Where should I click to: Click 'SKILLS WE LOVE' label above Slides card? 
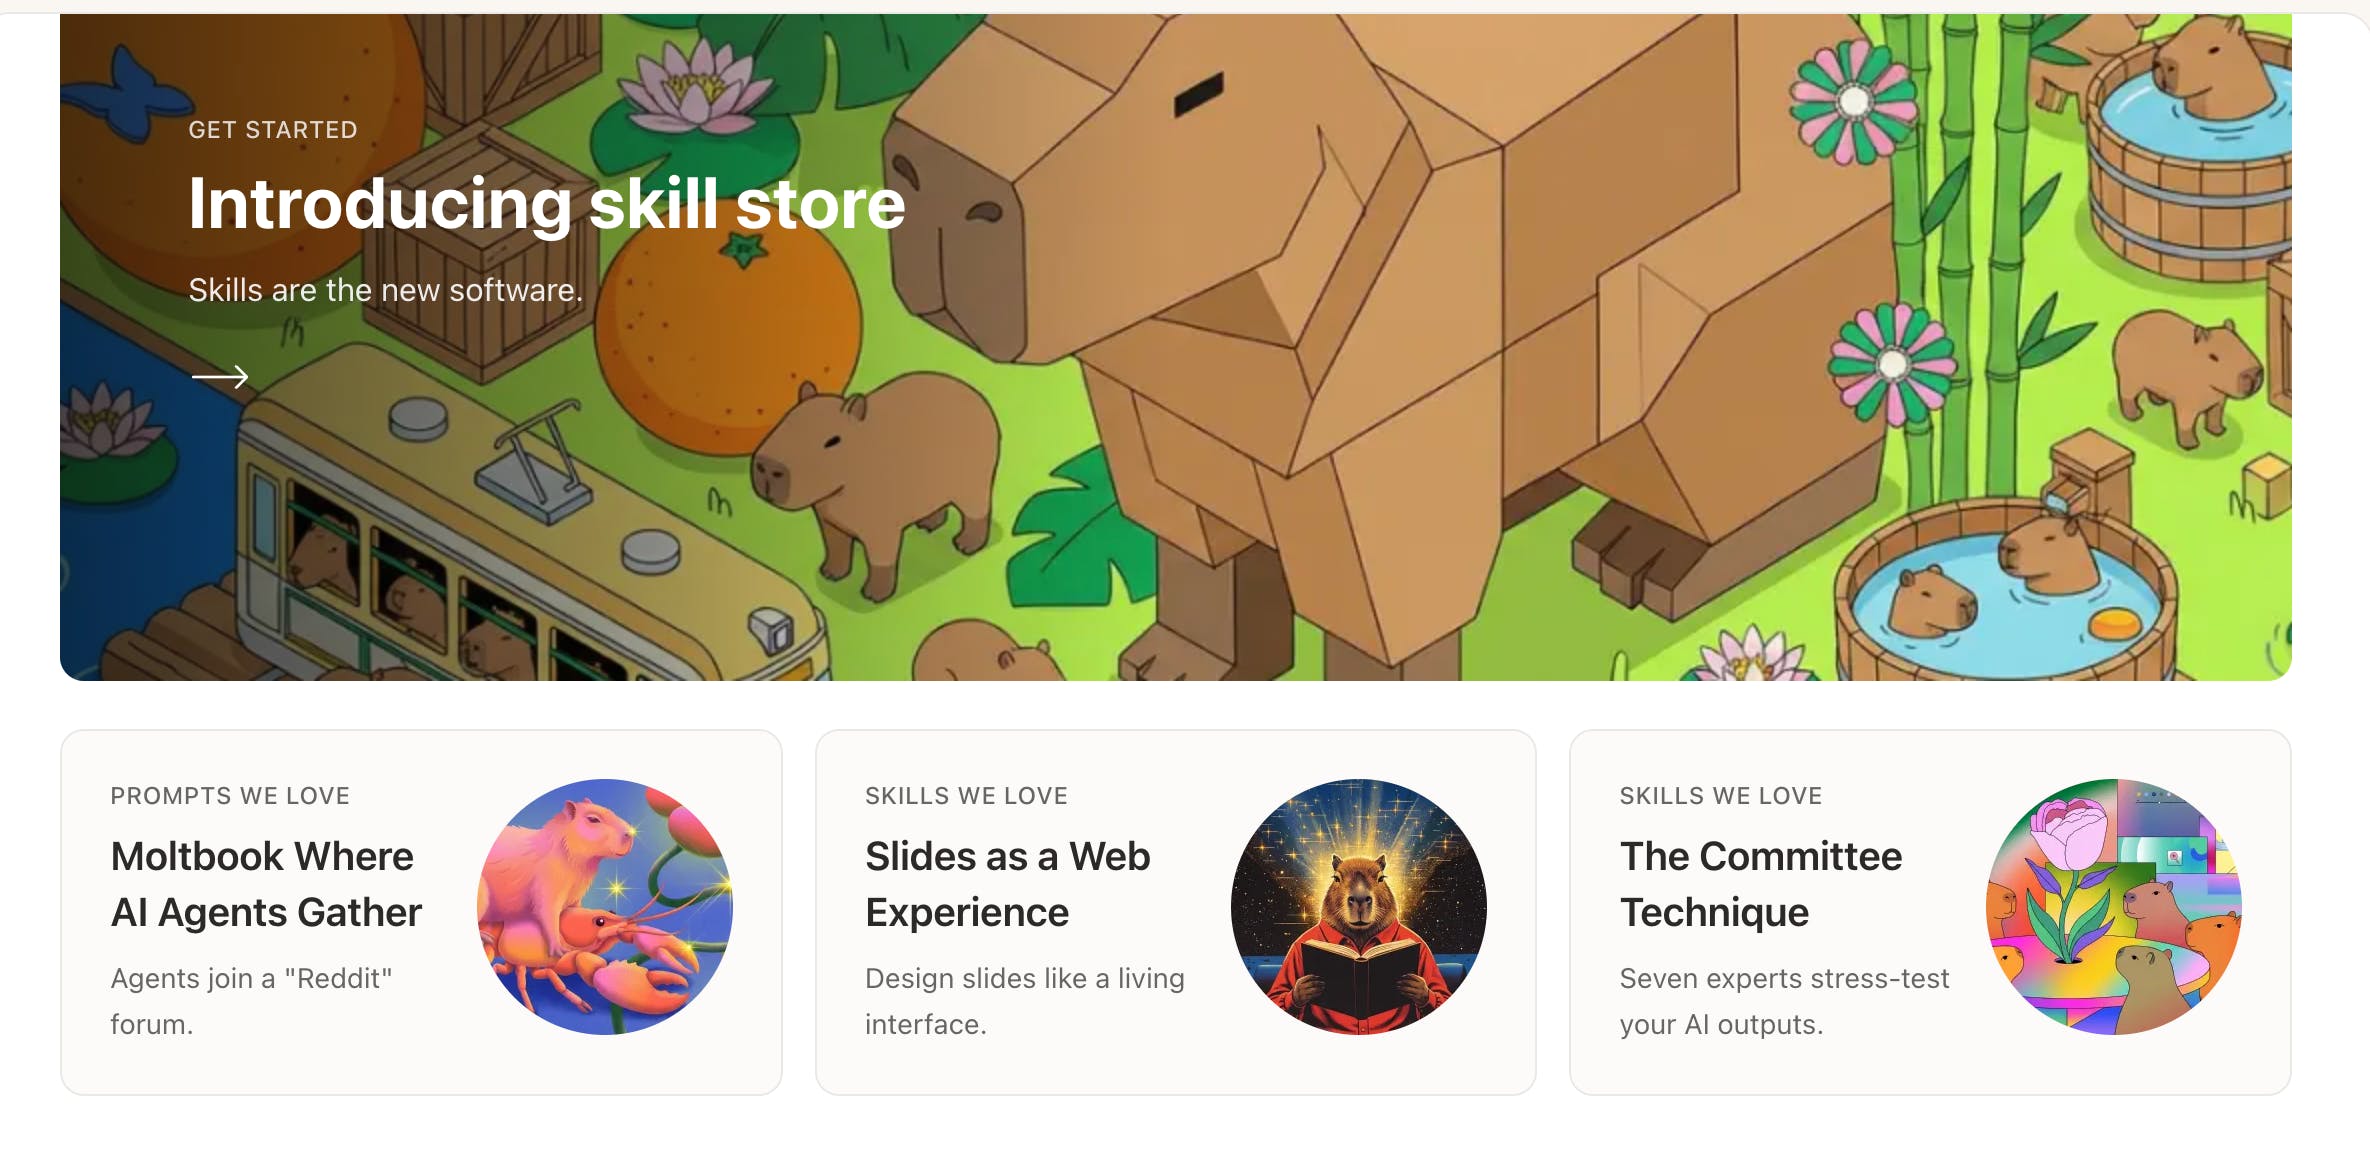click(x=966, y=796)
